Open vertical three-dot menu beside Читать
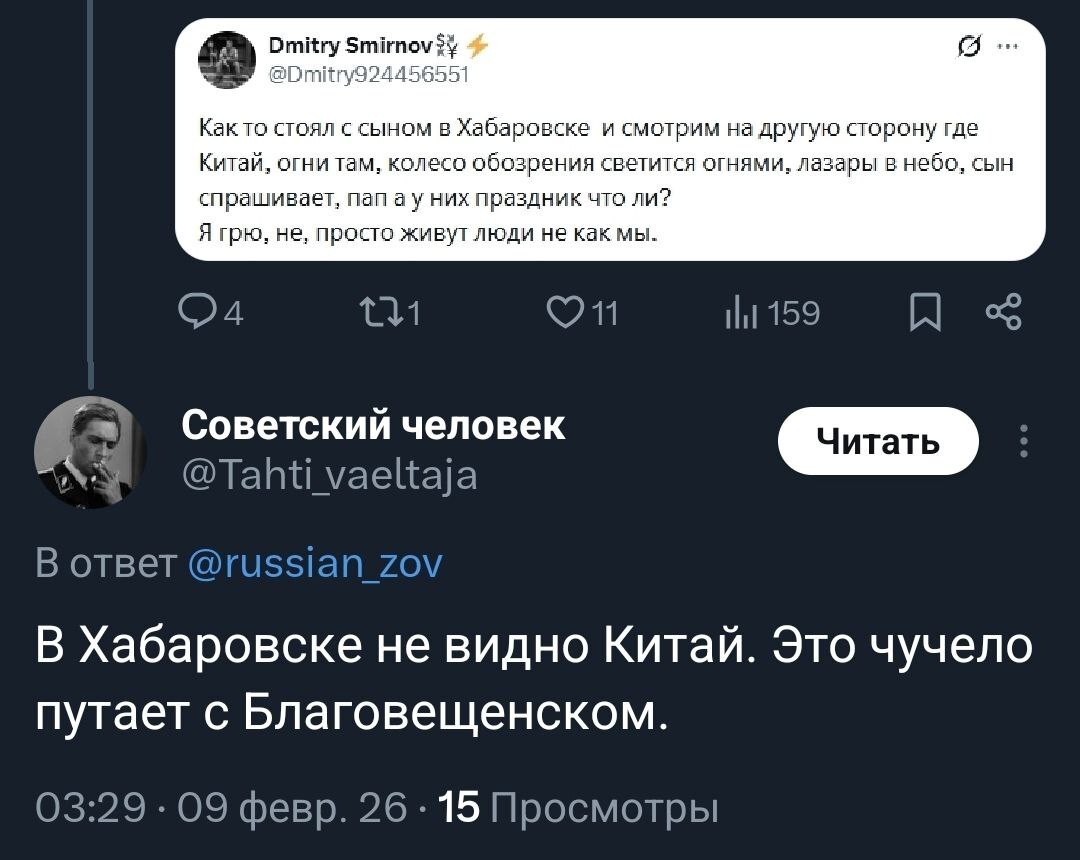 (1022, 441)
